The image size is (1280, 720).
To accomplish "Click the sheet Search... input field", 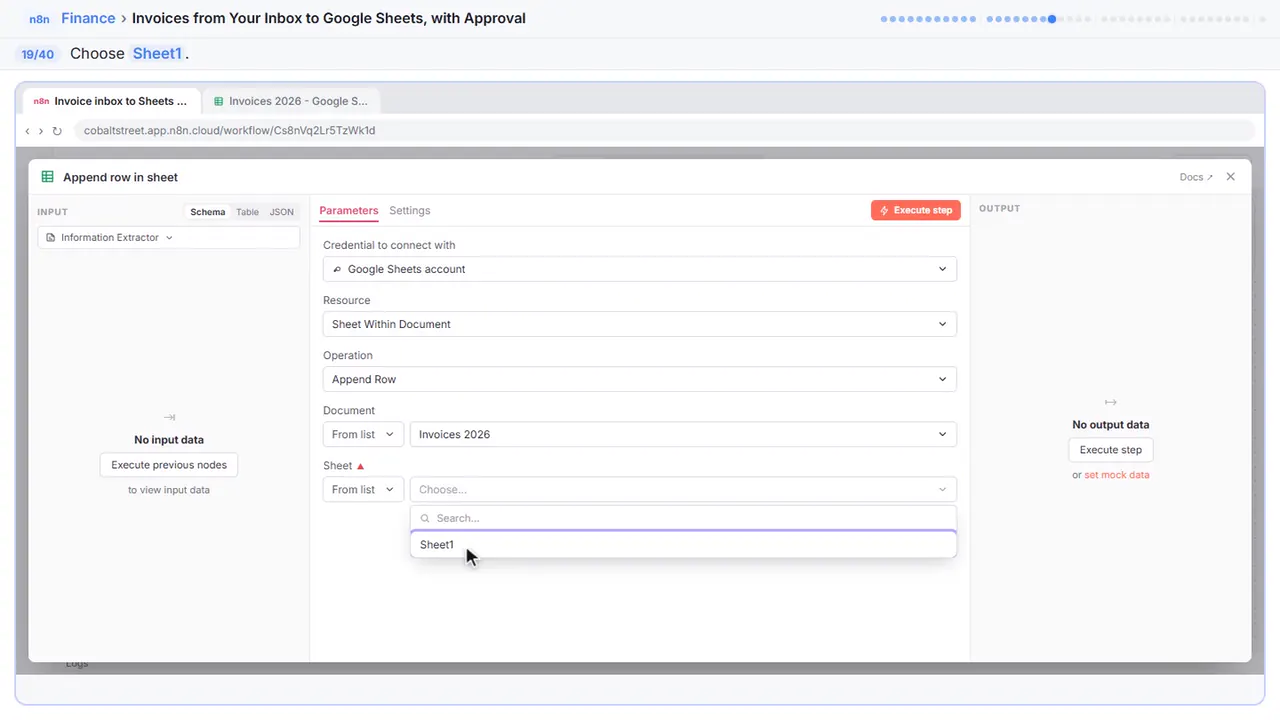I will pyautogui.click(x=683, y=518).
